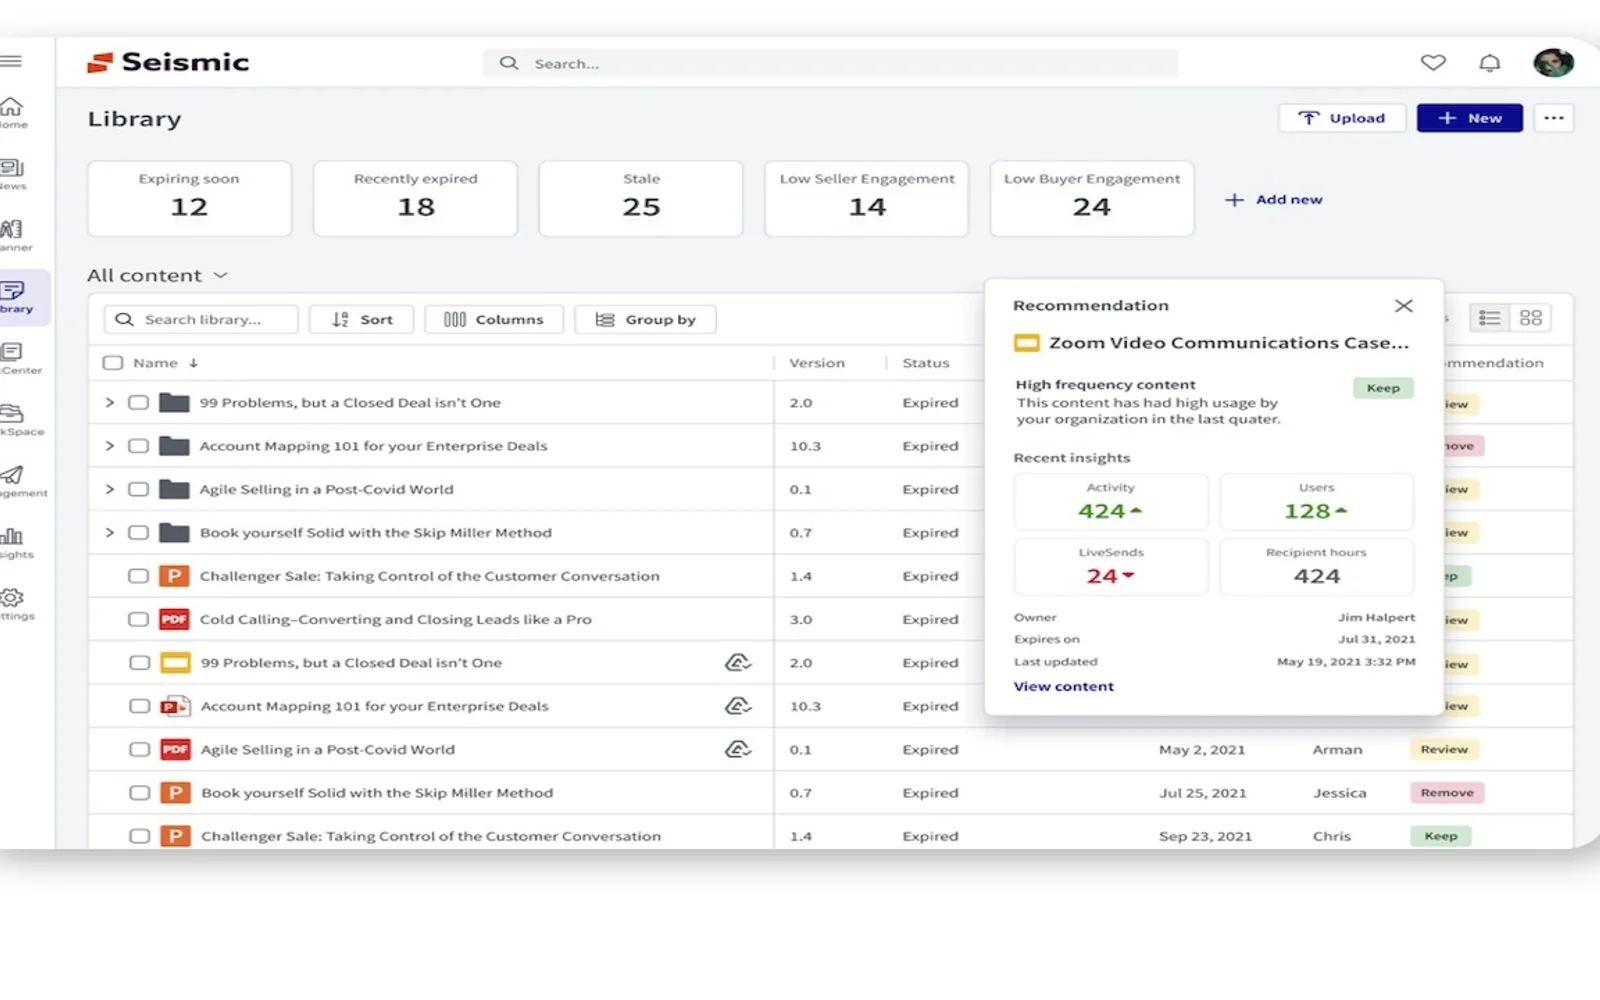Check the 99 Problems folder checkbox
This screenshot has height=1000, width=1600.
[x=138, y=402]
